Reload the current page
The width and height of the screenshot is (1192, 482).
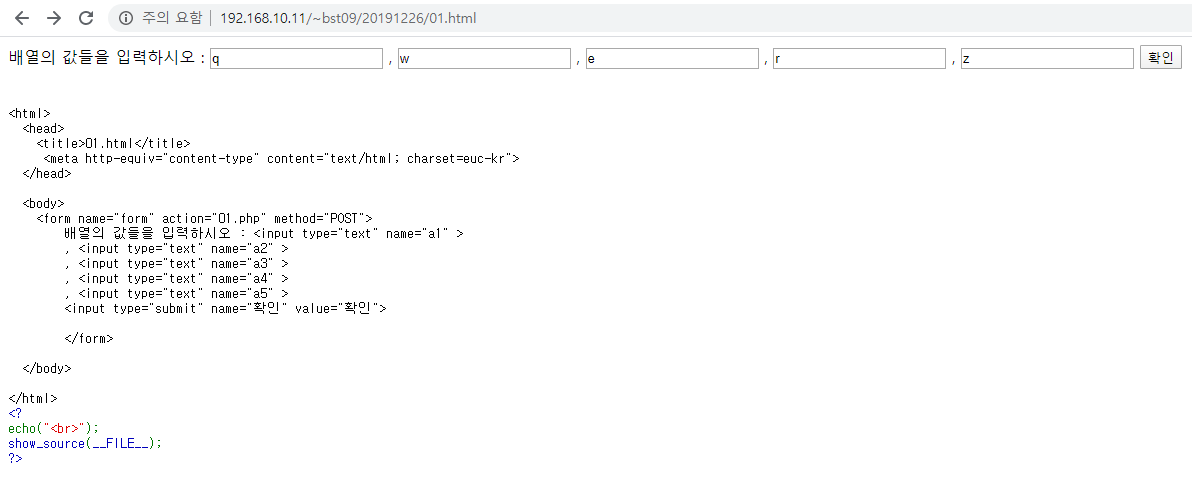(87, 18)
